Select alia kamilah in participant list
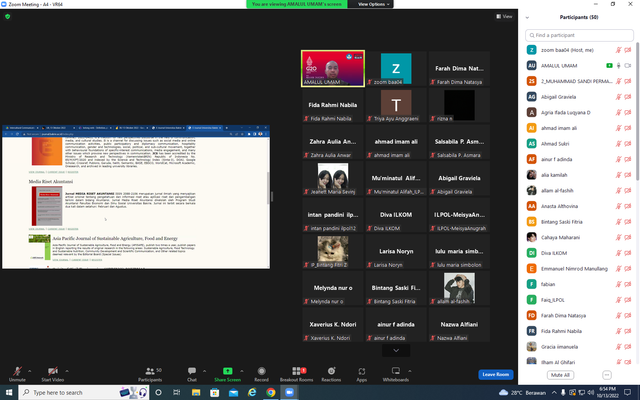Viewport: 640px width, 400px height. coord(579,175)
